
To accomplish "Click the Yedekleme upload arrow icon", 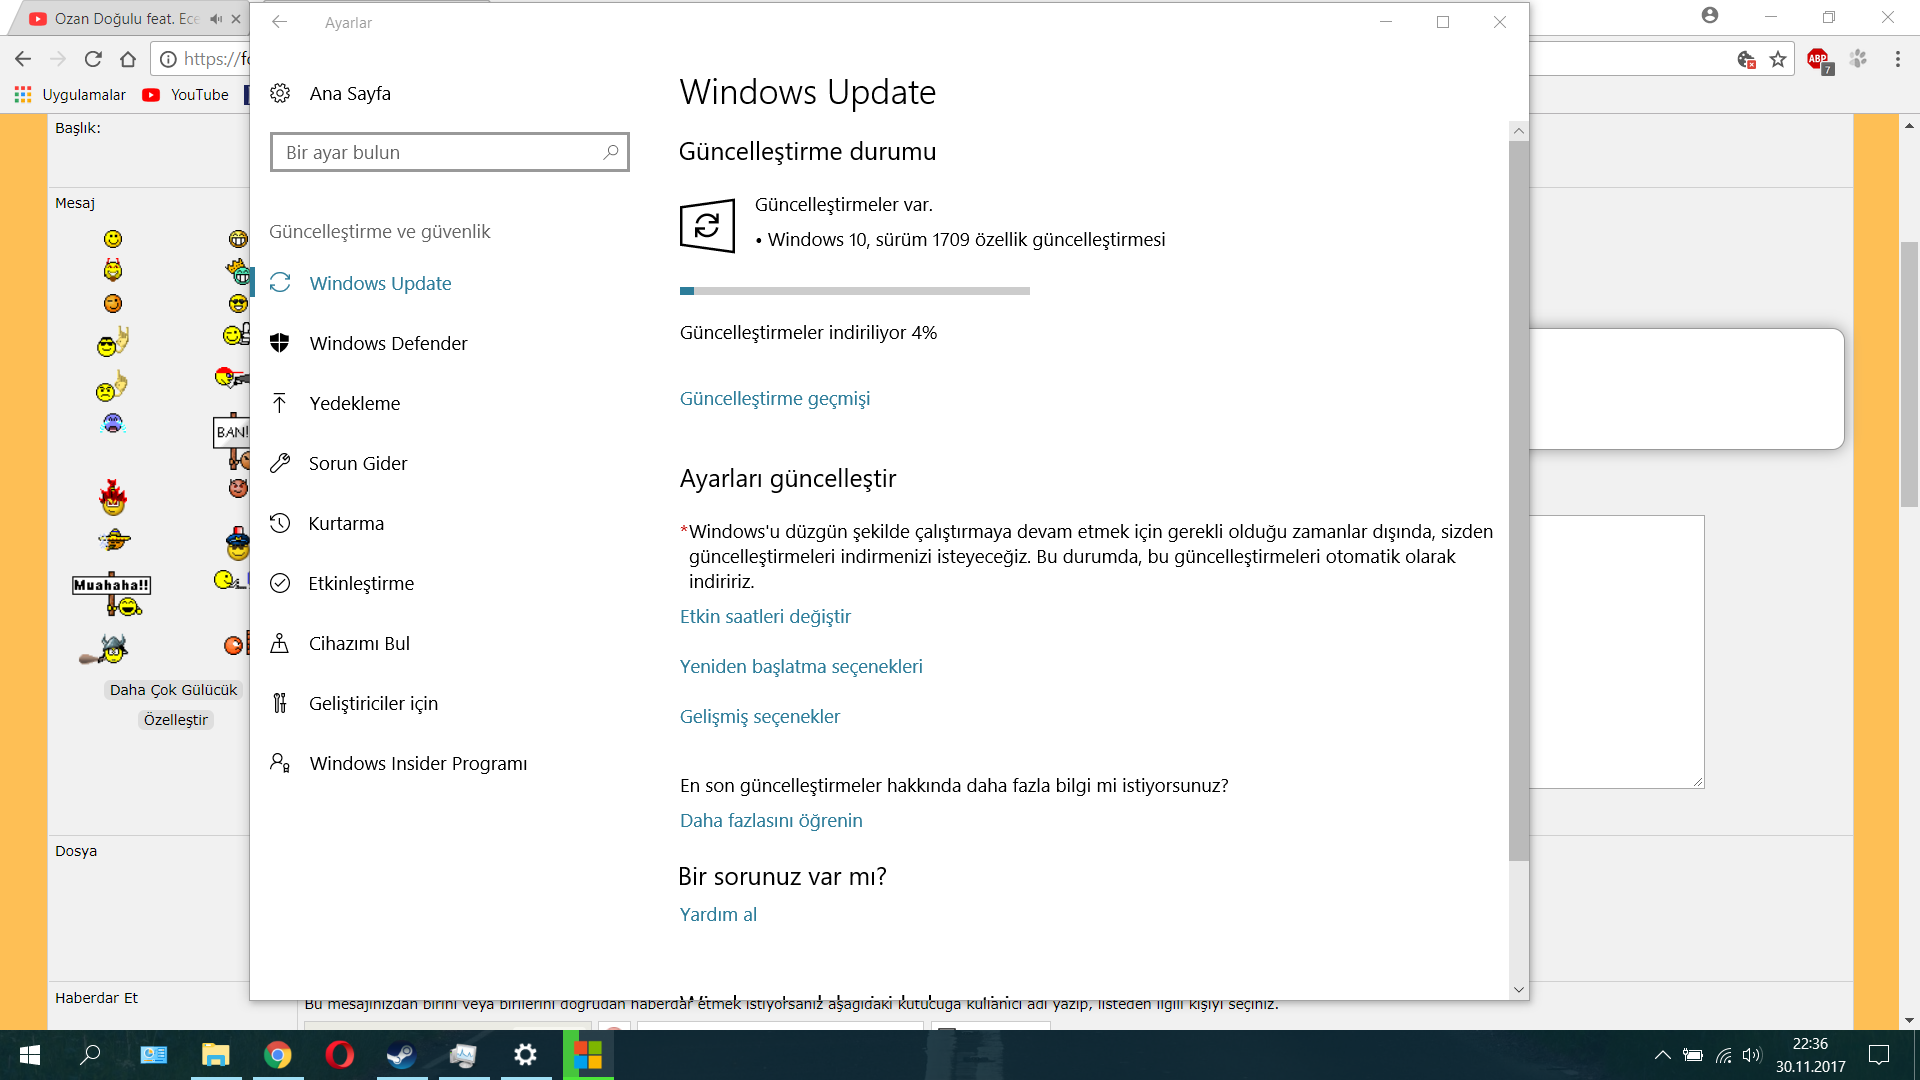I will [280, 403].
